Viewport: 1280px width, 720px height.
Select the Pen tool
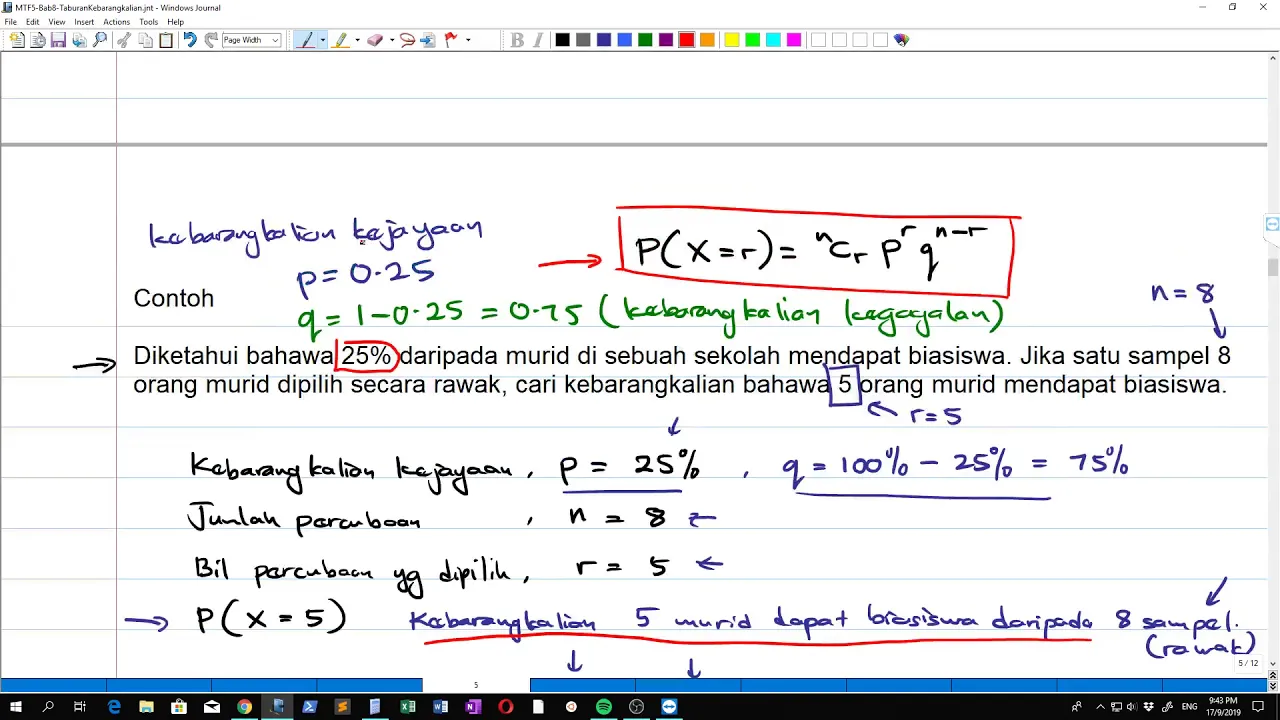tap(306, 40)
